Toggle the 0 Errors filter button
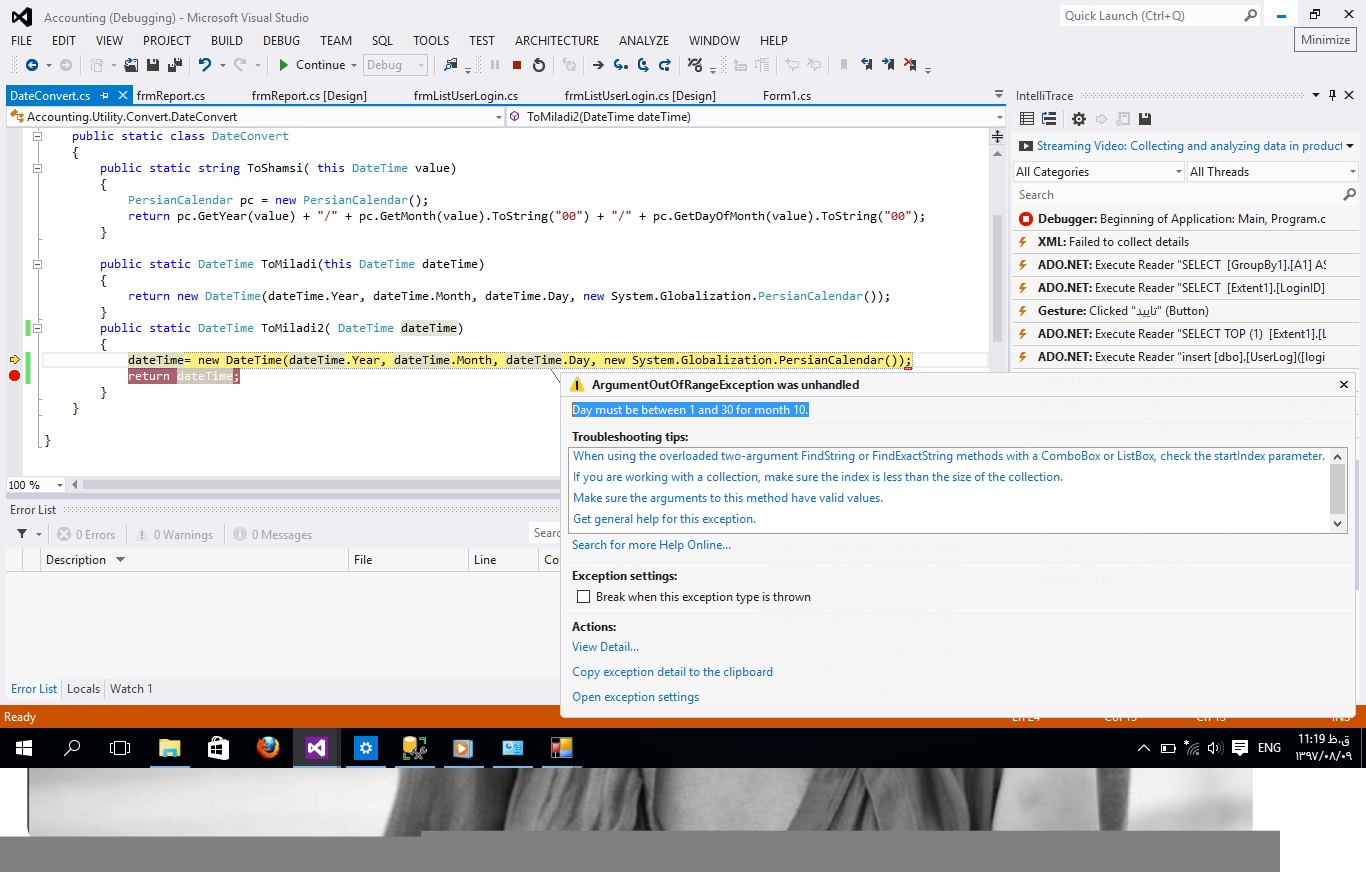The width and height of the screenshot is (1366, 872). (x=86, y=535)
